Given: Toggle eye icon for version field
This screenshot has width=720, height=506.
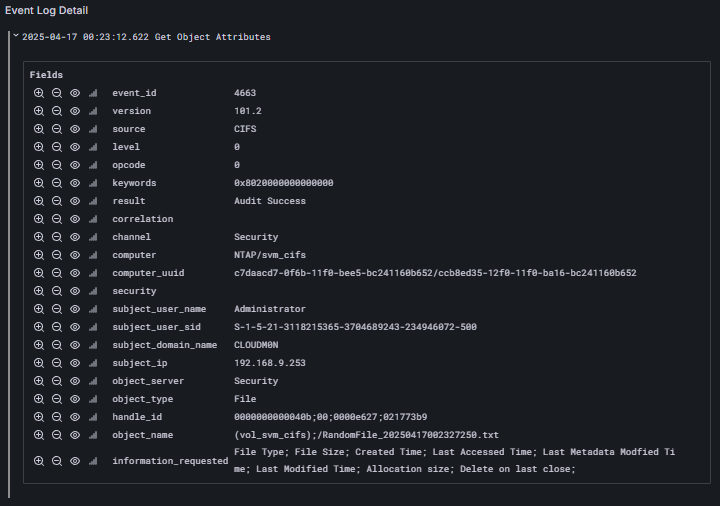Looking at the screenshot, I should click(75, 111).
